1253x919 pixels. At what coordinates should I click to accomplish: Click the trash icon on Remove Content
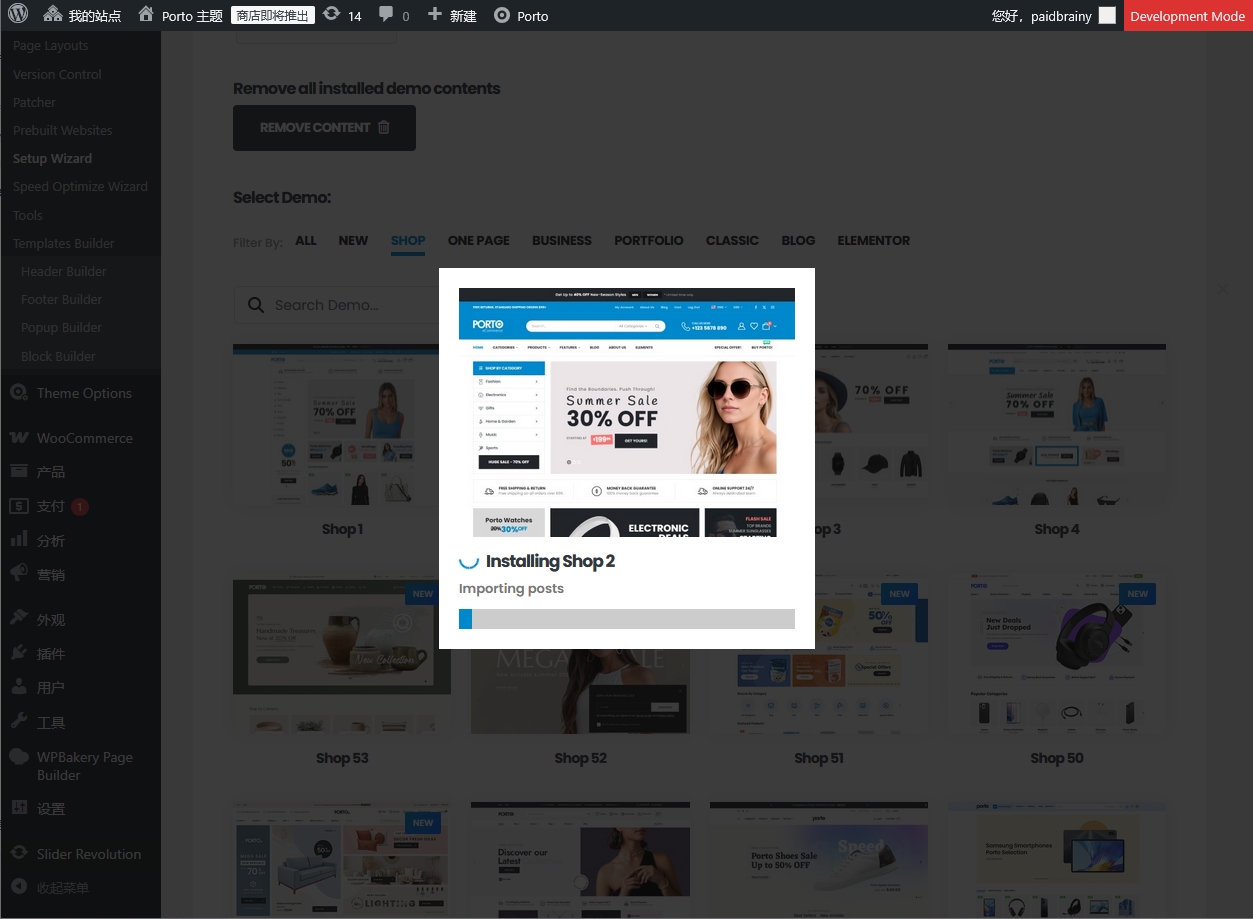384,128
